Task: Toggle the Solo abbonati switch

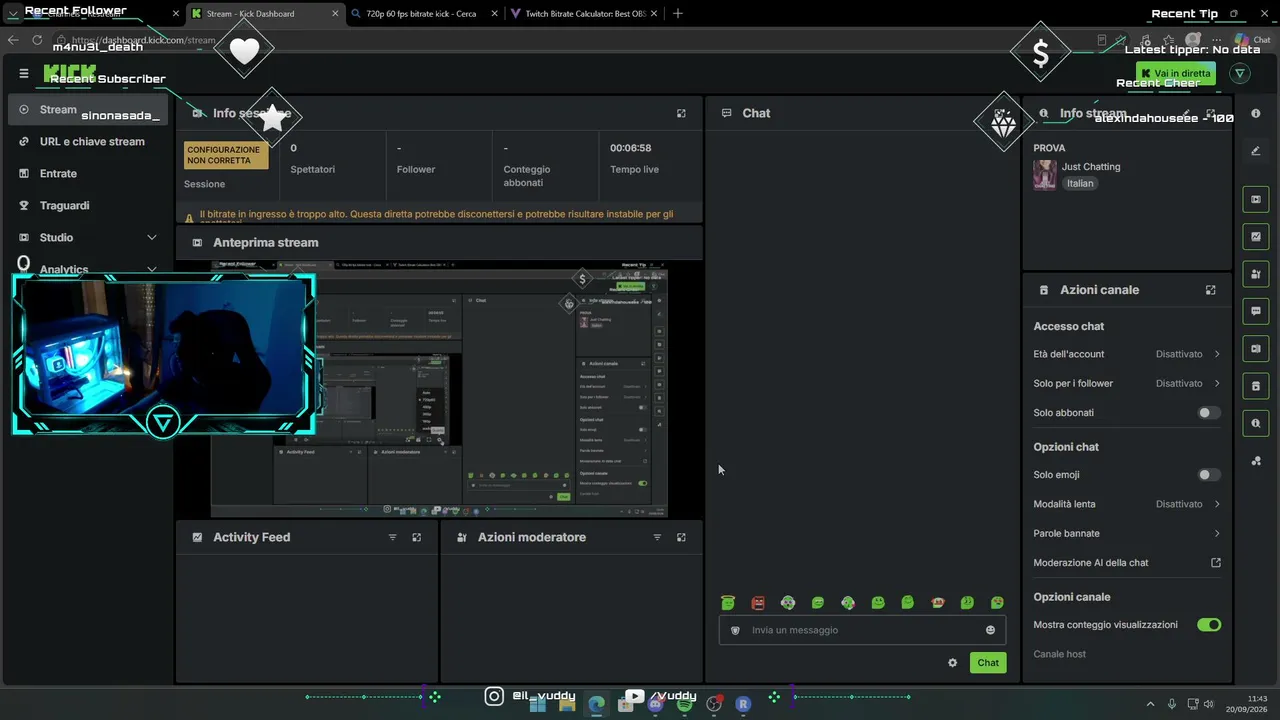Action: (1209, 413)
